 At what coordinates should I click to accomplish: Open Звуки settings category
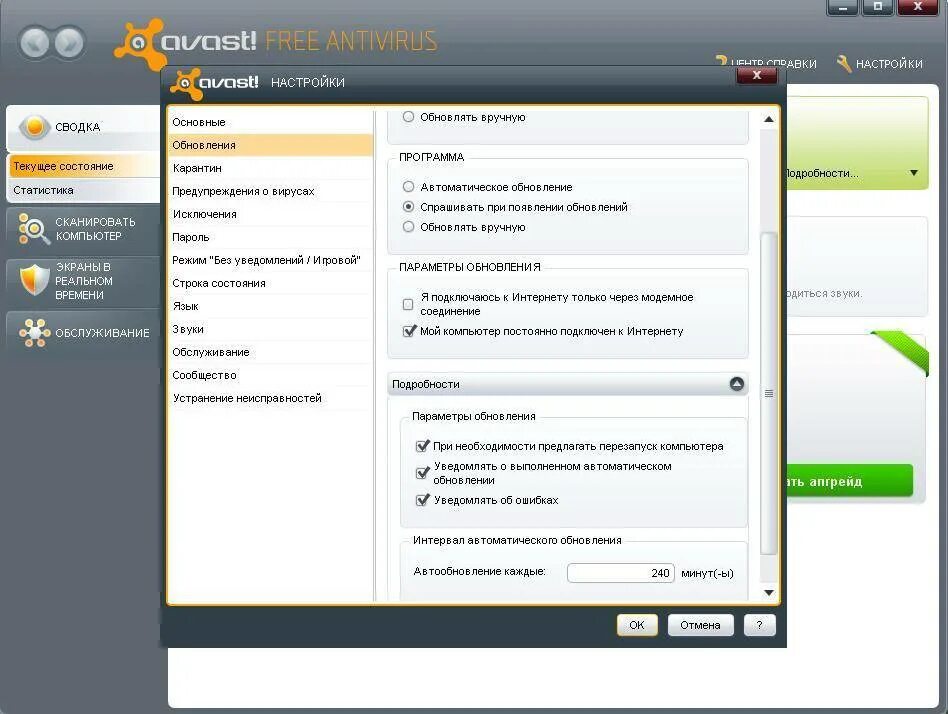pos(270,329)
